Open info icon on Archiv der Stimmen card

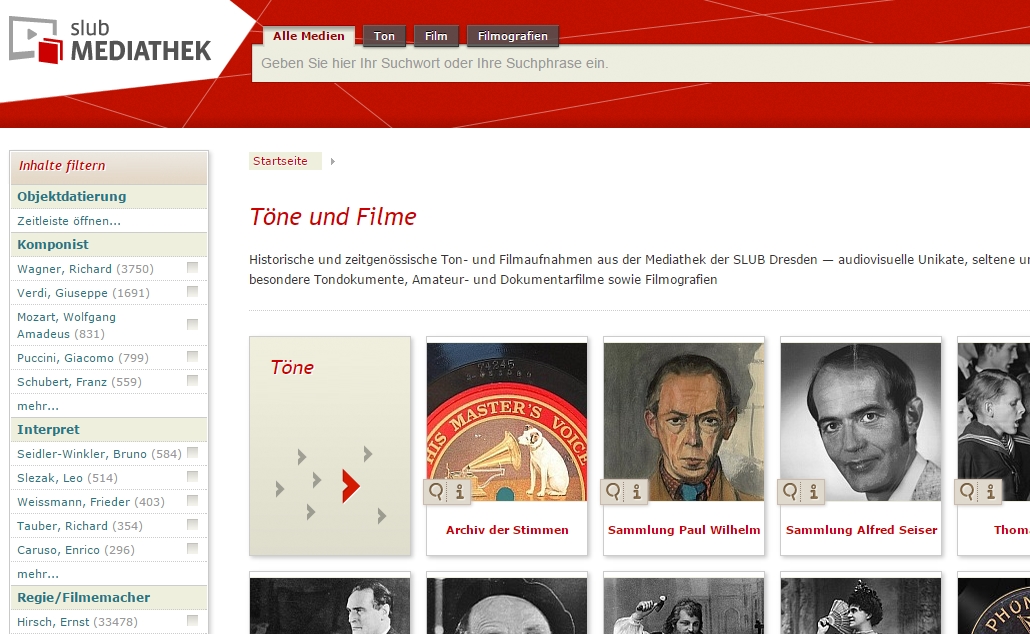point(460,491)
